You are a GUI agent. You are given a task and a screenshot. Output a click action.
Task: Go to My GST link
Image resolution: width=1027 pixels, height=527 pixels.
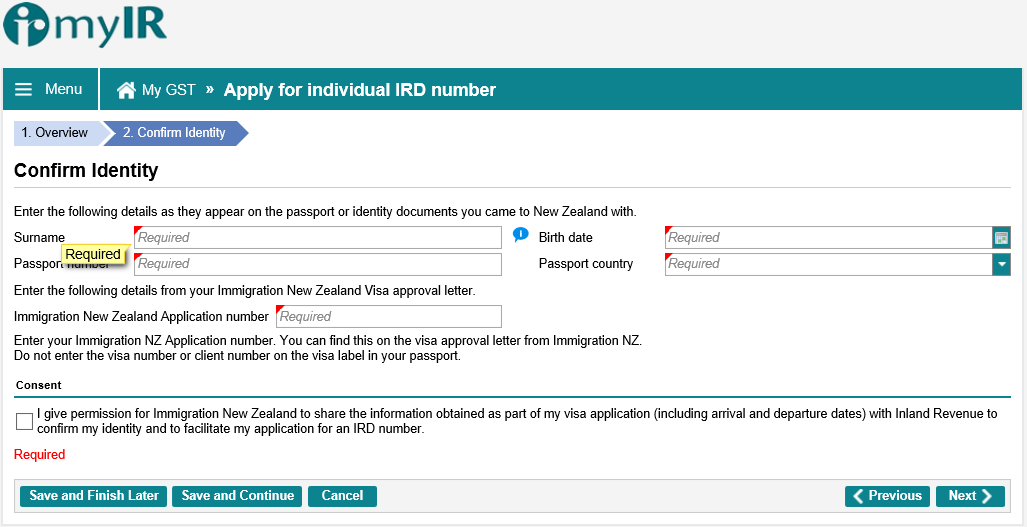[168, 90]
